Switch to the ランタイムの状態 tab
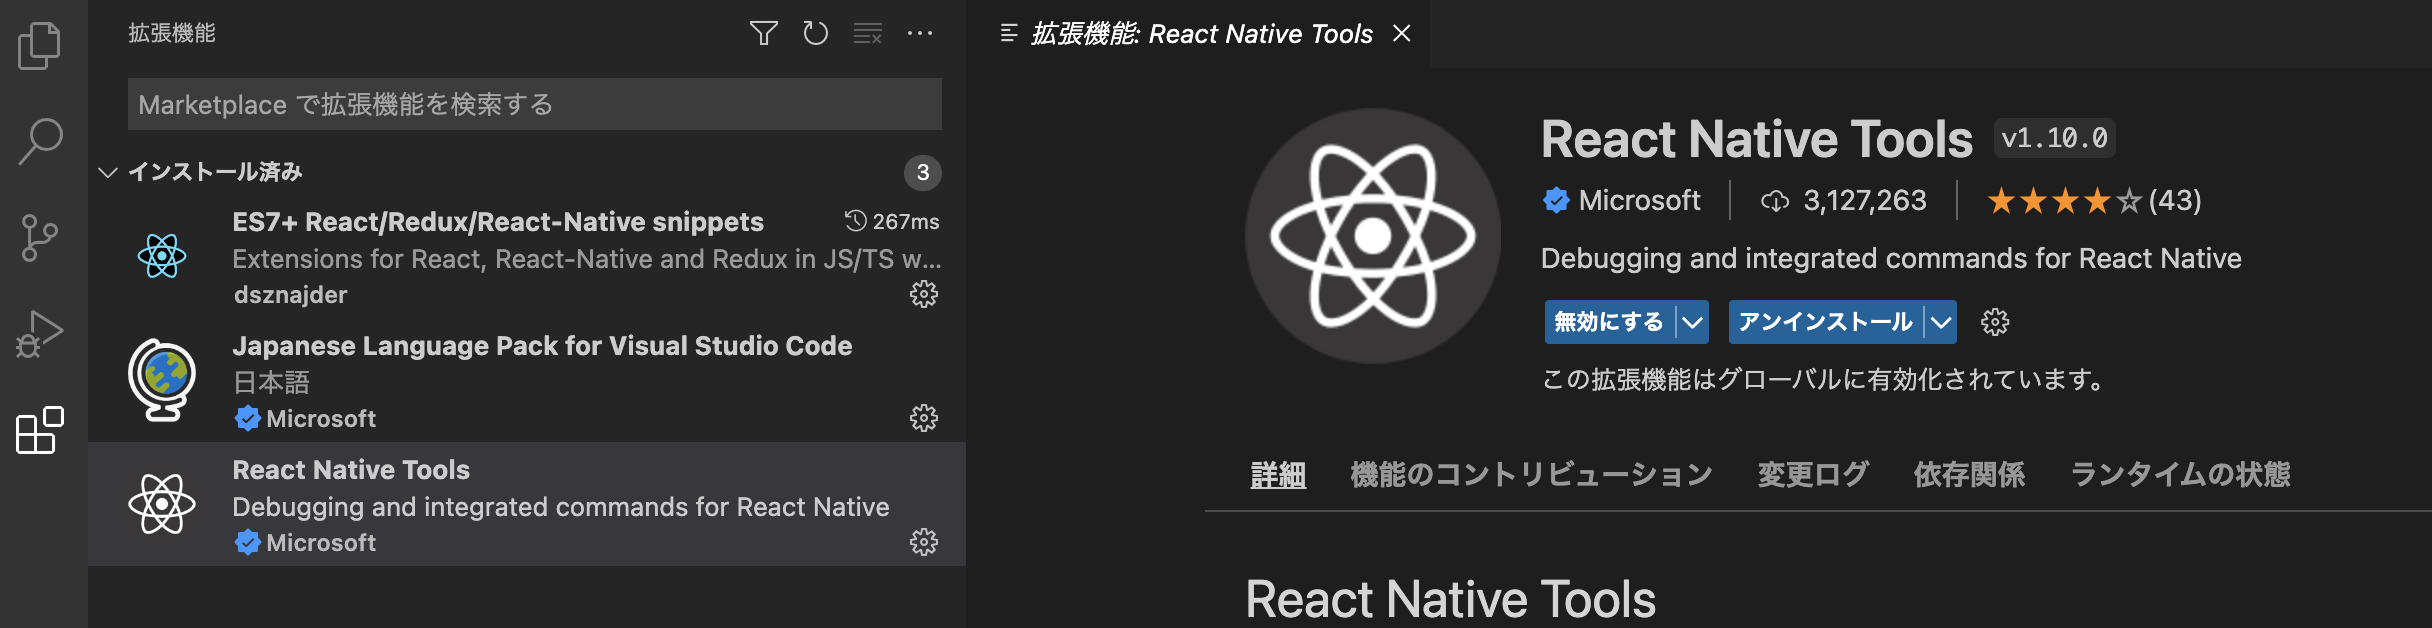The width and height of the screenshot is (2432, 628). click(2180, 474)
